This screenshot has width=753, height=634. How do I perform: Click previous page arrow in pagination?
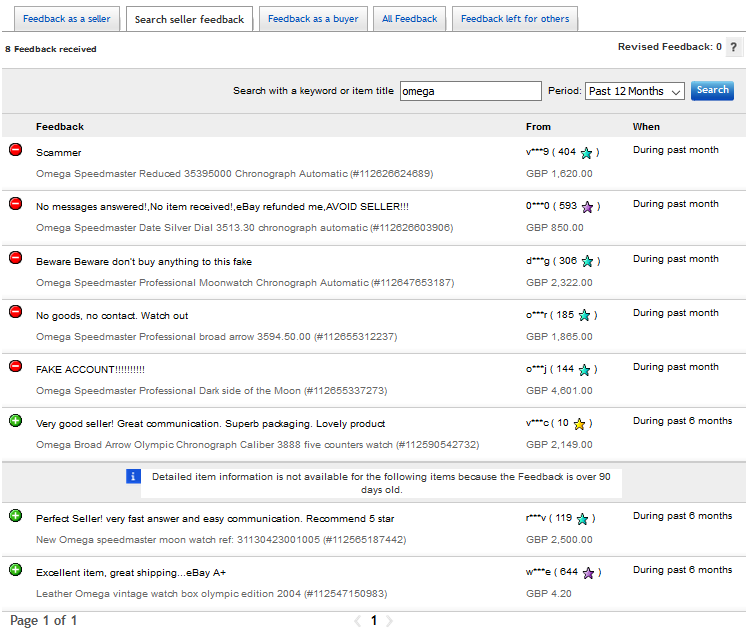tap(357, 621)
